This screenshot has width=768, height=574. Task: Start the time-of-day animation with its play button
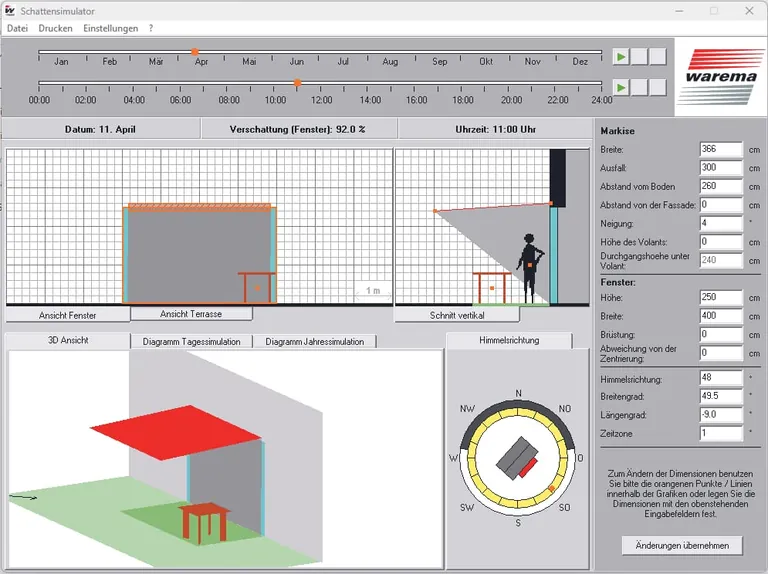click(x=621, y=88)
